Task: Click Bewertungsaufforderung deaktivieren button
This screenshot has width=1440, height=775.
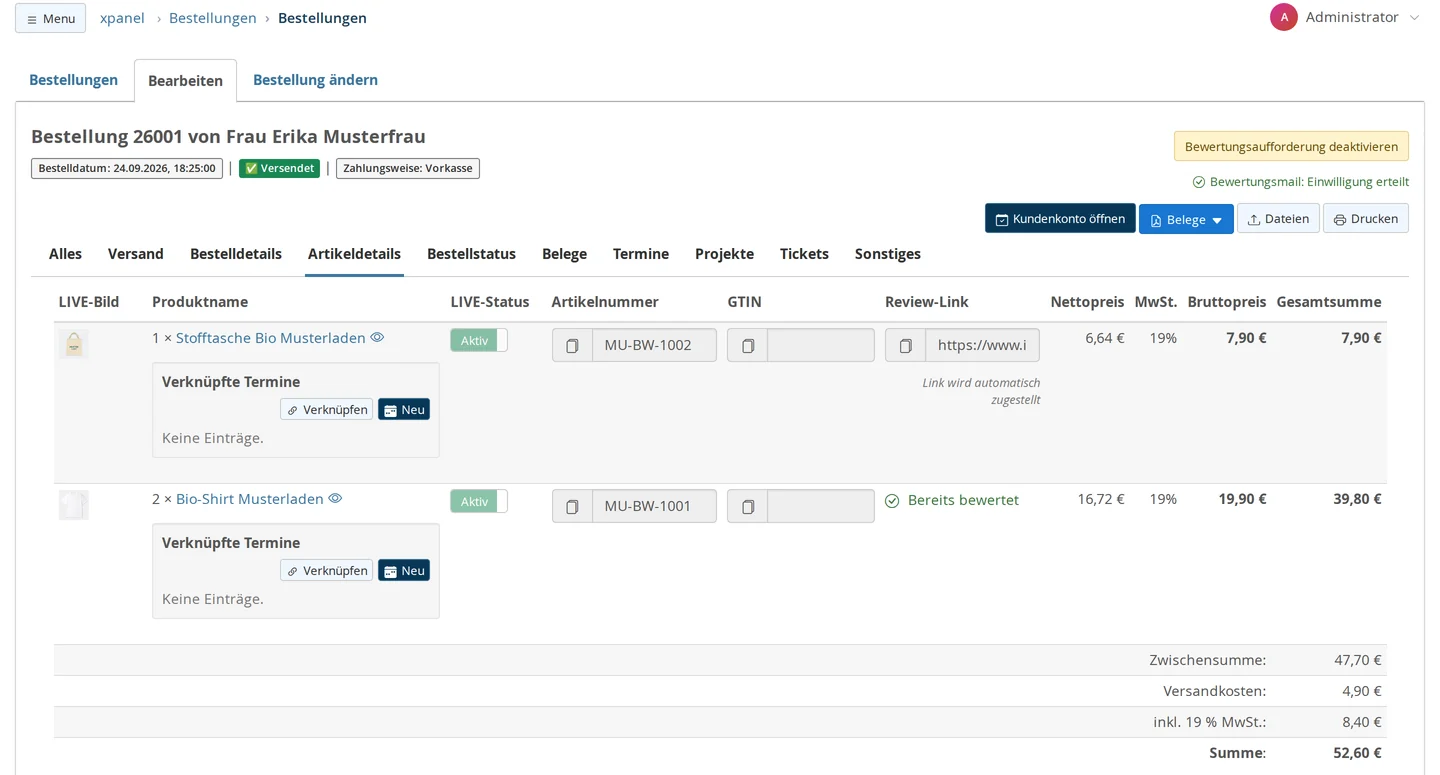Action: pyautogui.click(x=1291, y=146)
